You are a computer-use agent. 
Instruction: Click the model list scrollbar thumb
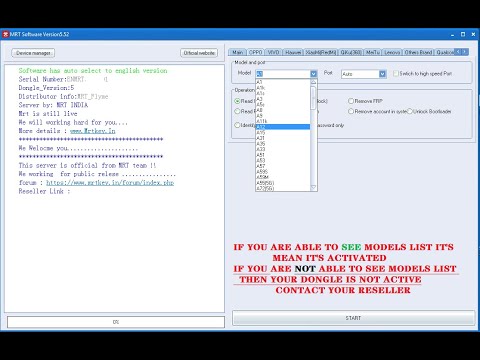pyautogui.click(x=313, y=98)
